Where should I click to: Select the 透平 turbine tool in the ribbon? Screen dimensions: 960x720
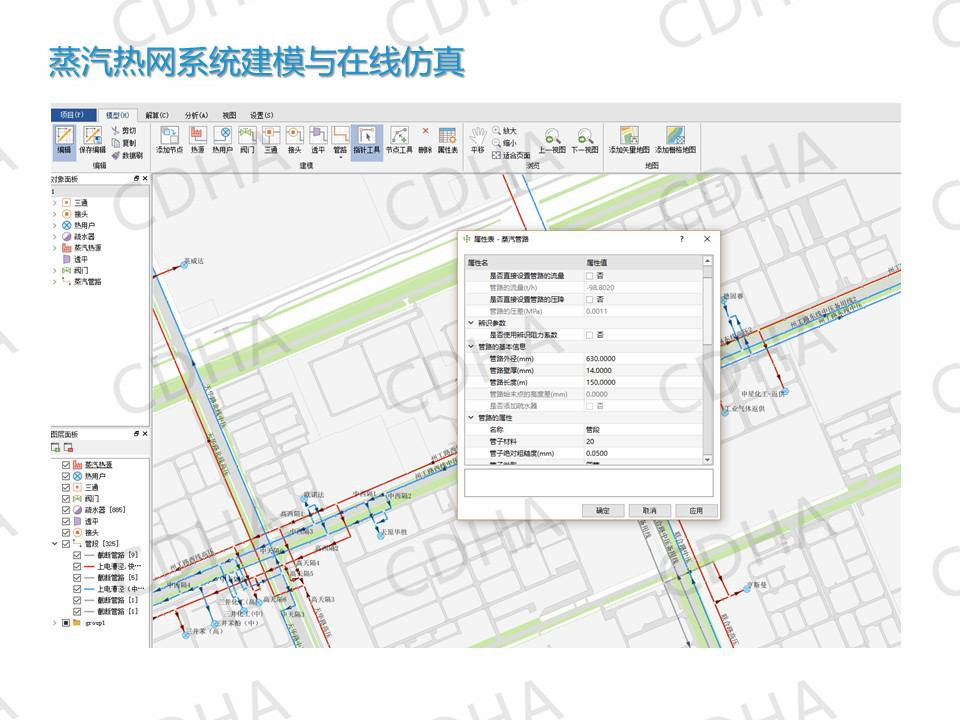pyautogui.click(x=318, y=140)
